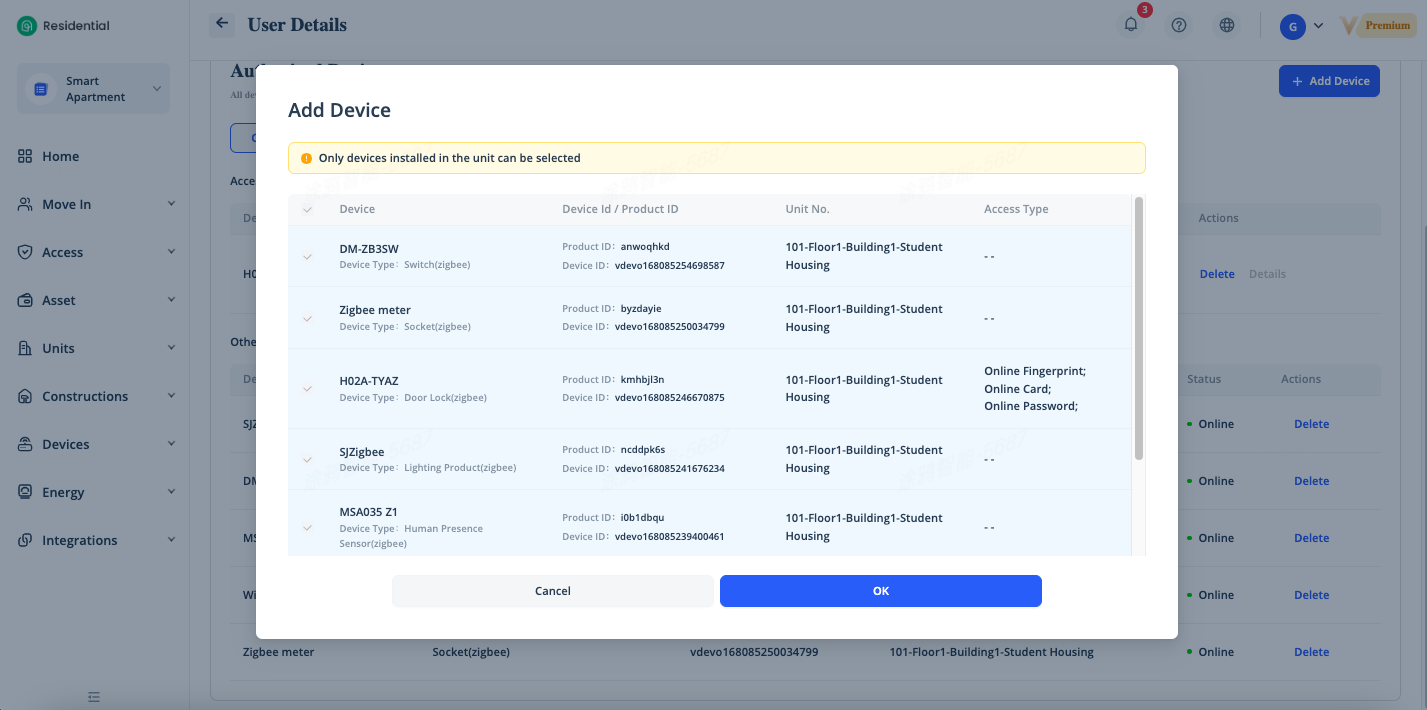This screenshot has height=710, width=1427.
Task: Click the Residential logo icon
Action: (x=27, y=26)
